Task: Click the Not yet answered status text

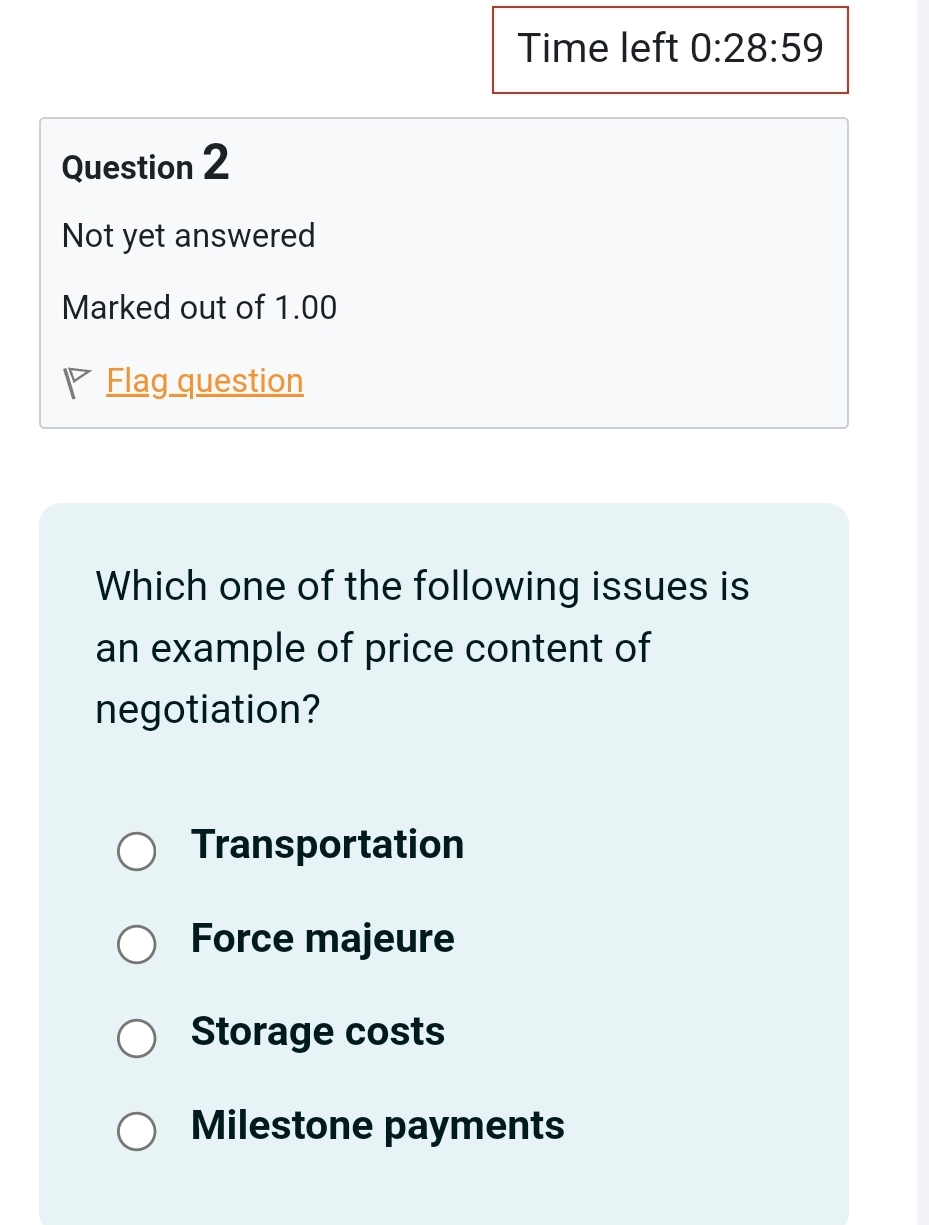Action: (188, 236)
